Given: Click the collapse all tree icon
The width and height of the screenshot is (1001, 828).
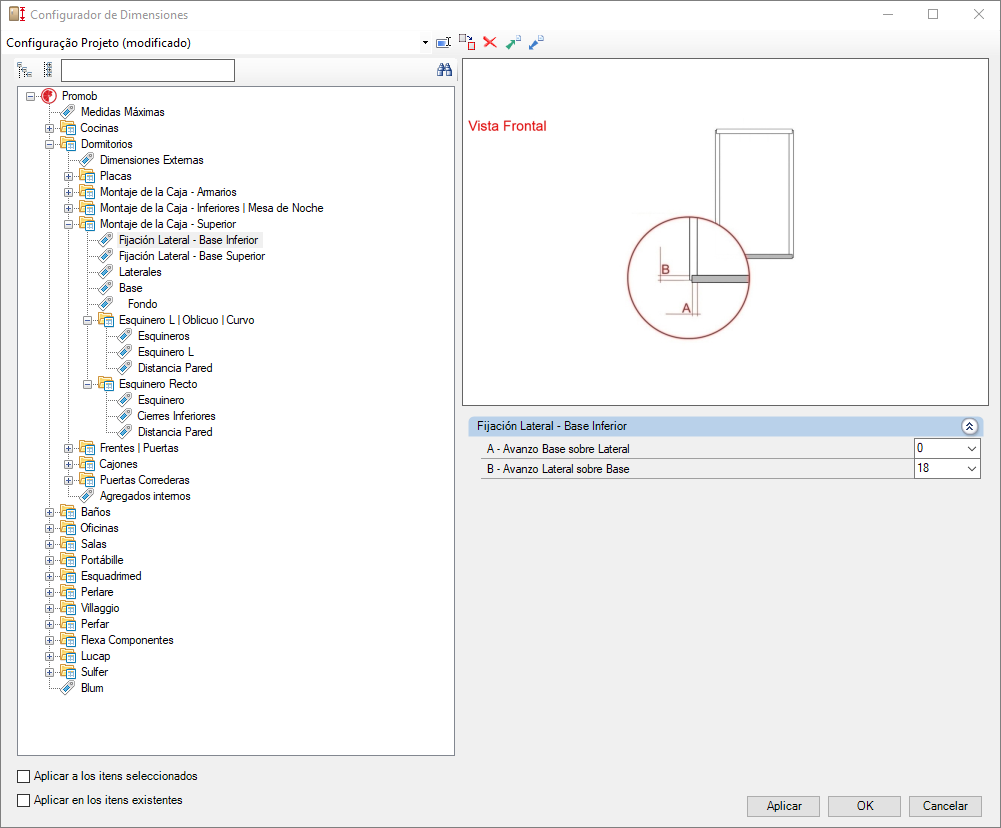Looking at the screenshot, I should point(47,70).
